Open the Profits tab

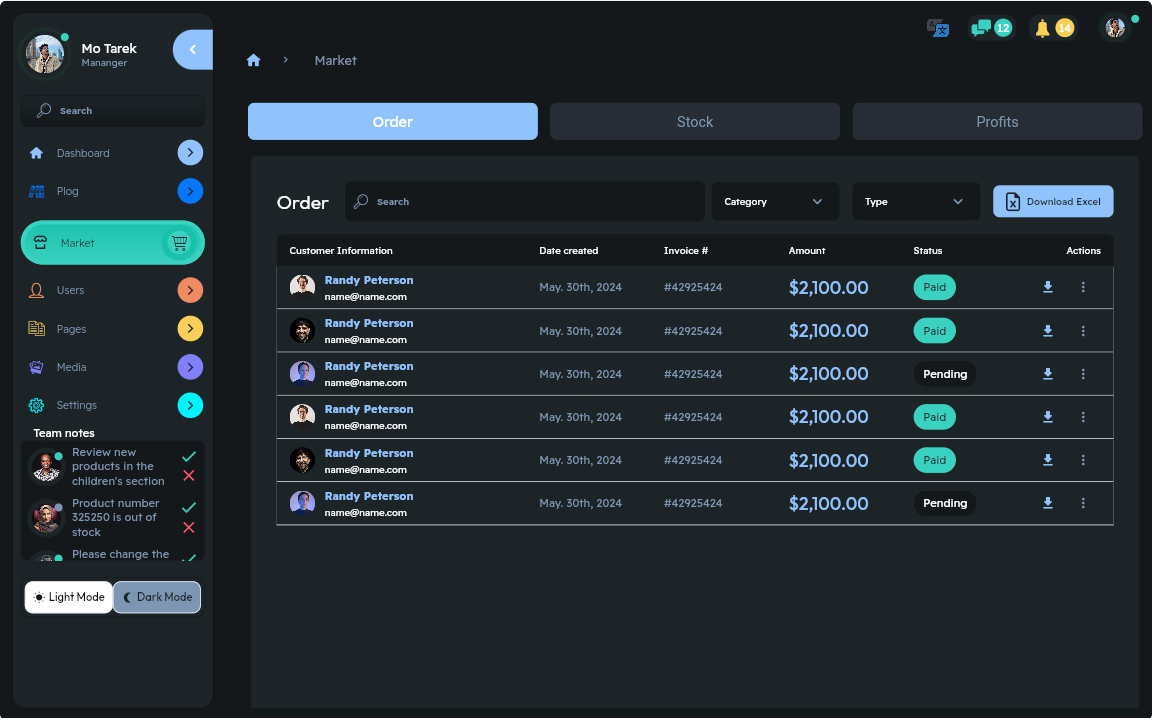996,121
